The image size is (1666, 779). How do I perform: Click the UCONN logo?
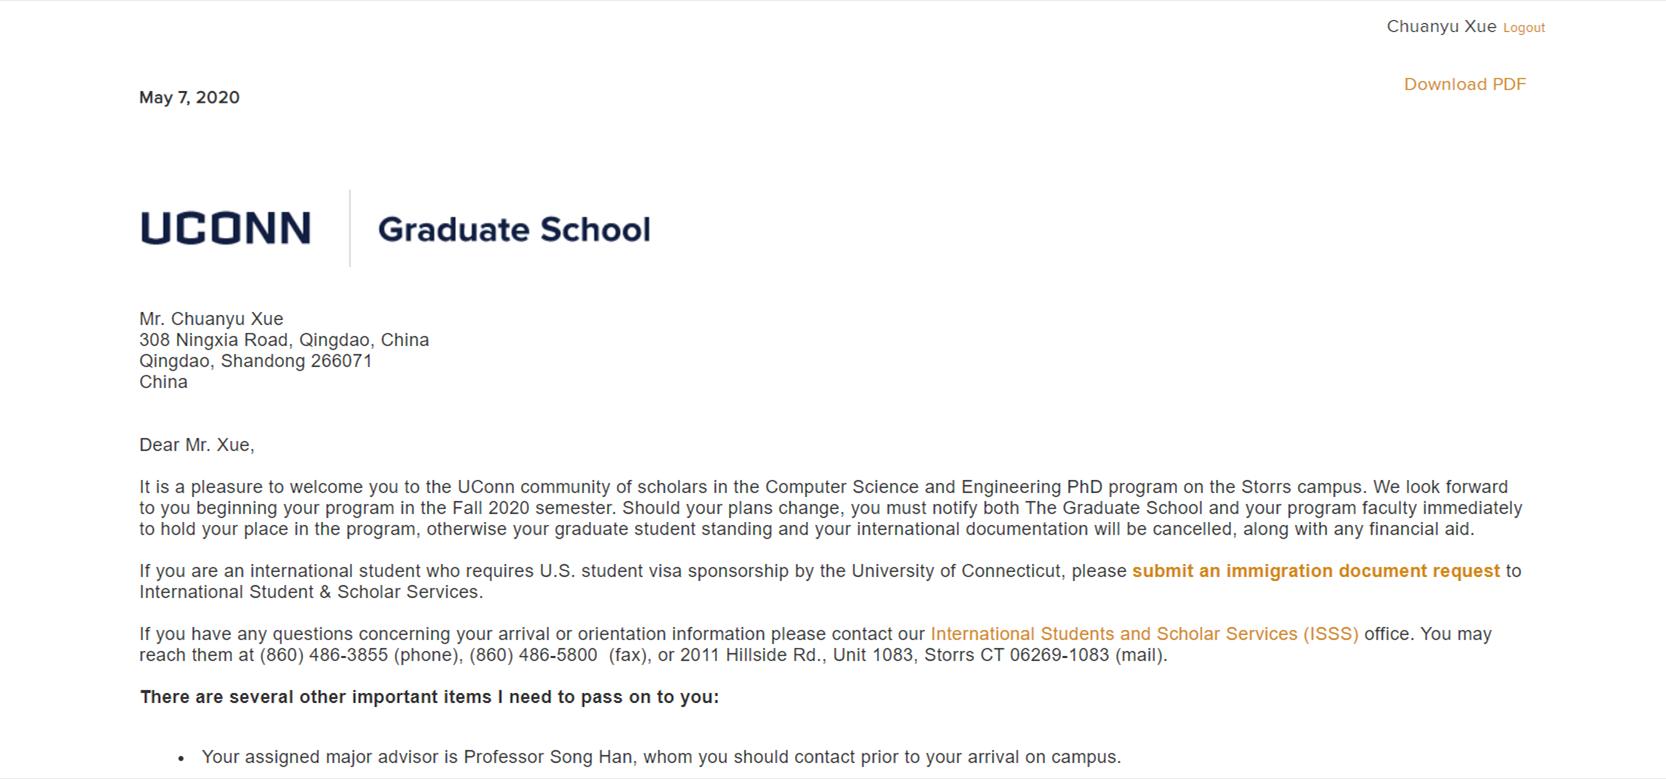[226, 229]
